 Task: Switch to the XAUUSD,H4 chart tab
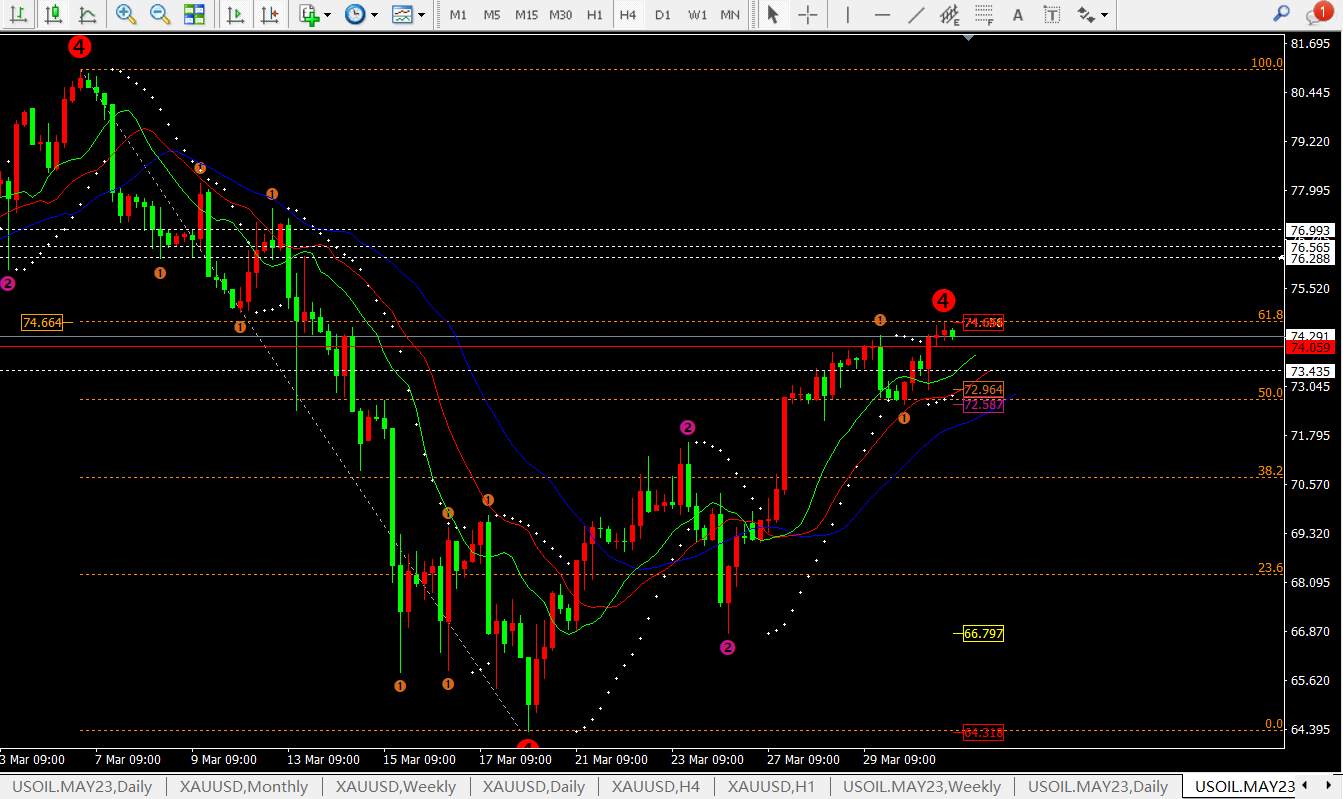coord(656,787)
